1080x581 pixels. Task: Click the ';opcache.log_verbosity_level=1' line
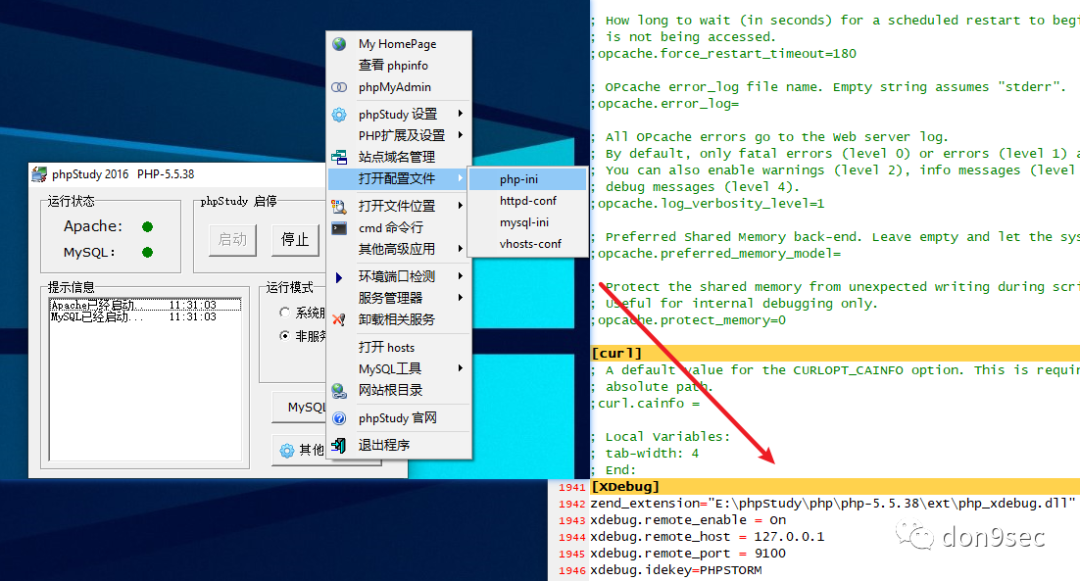click(x=708, y=204)
